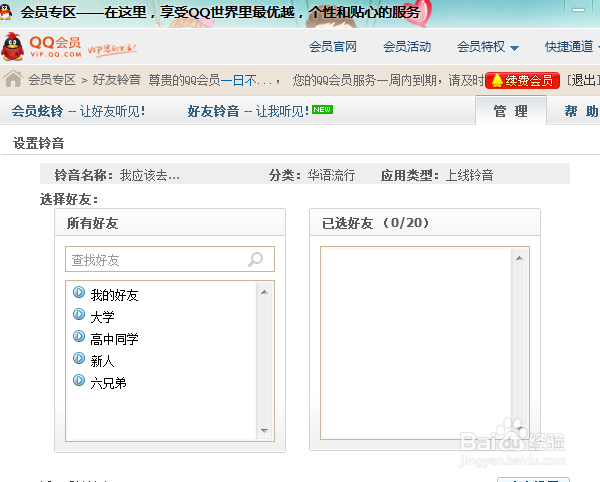Click the 上线铃音 application type text
Screen dimensions: 600x482
click(470, 175)
